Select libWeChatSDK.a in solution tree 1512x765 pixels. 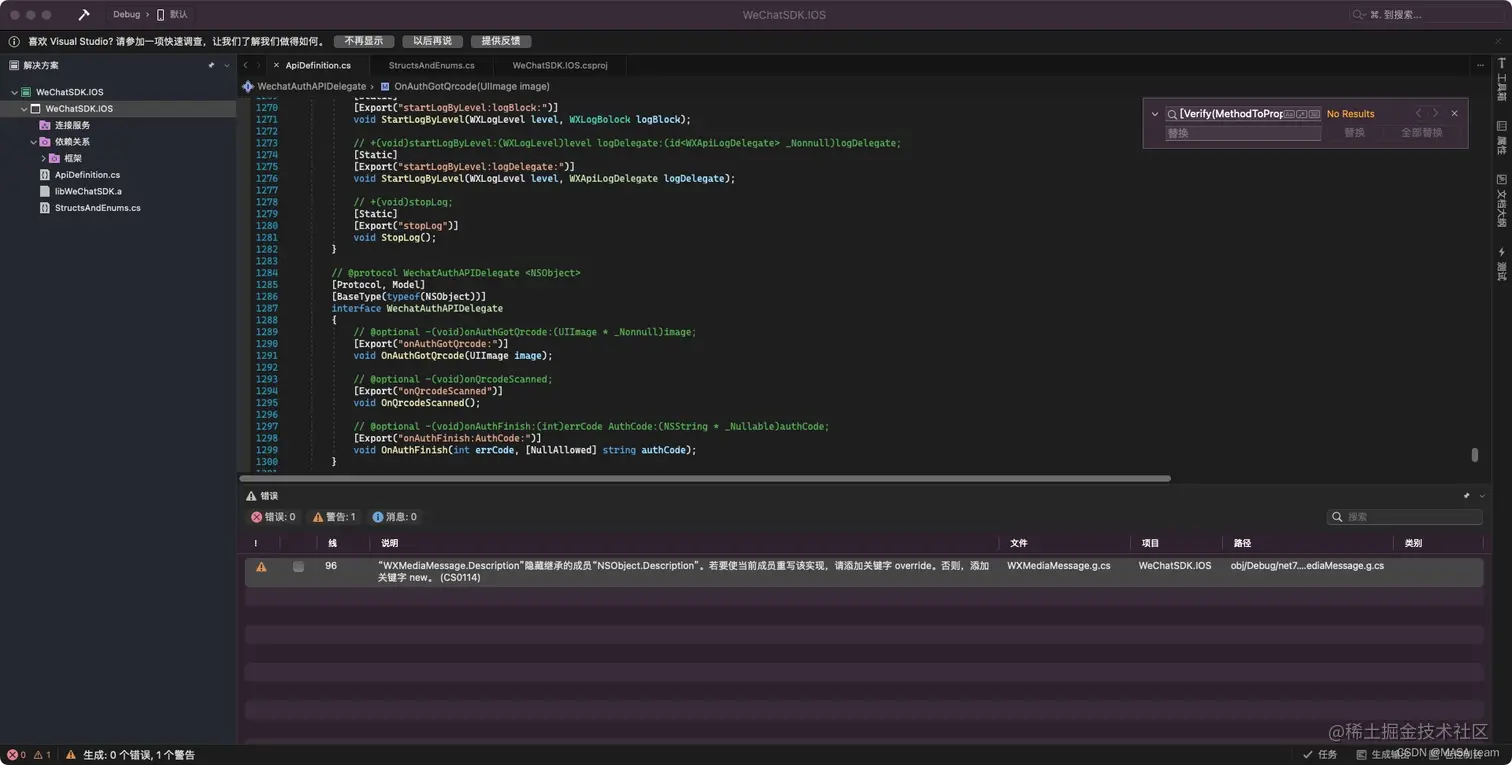tap(88, 191)
